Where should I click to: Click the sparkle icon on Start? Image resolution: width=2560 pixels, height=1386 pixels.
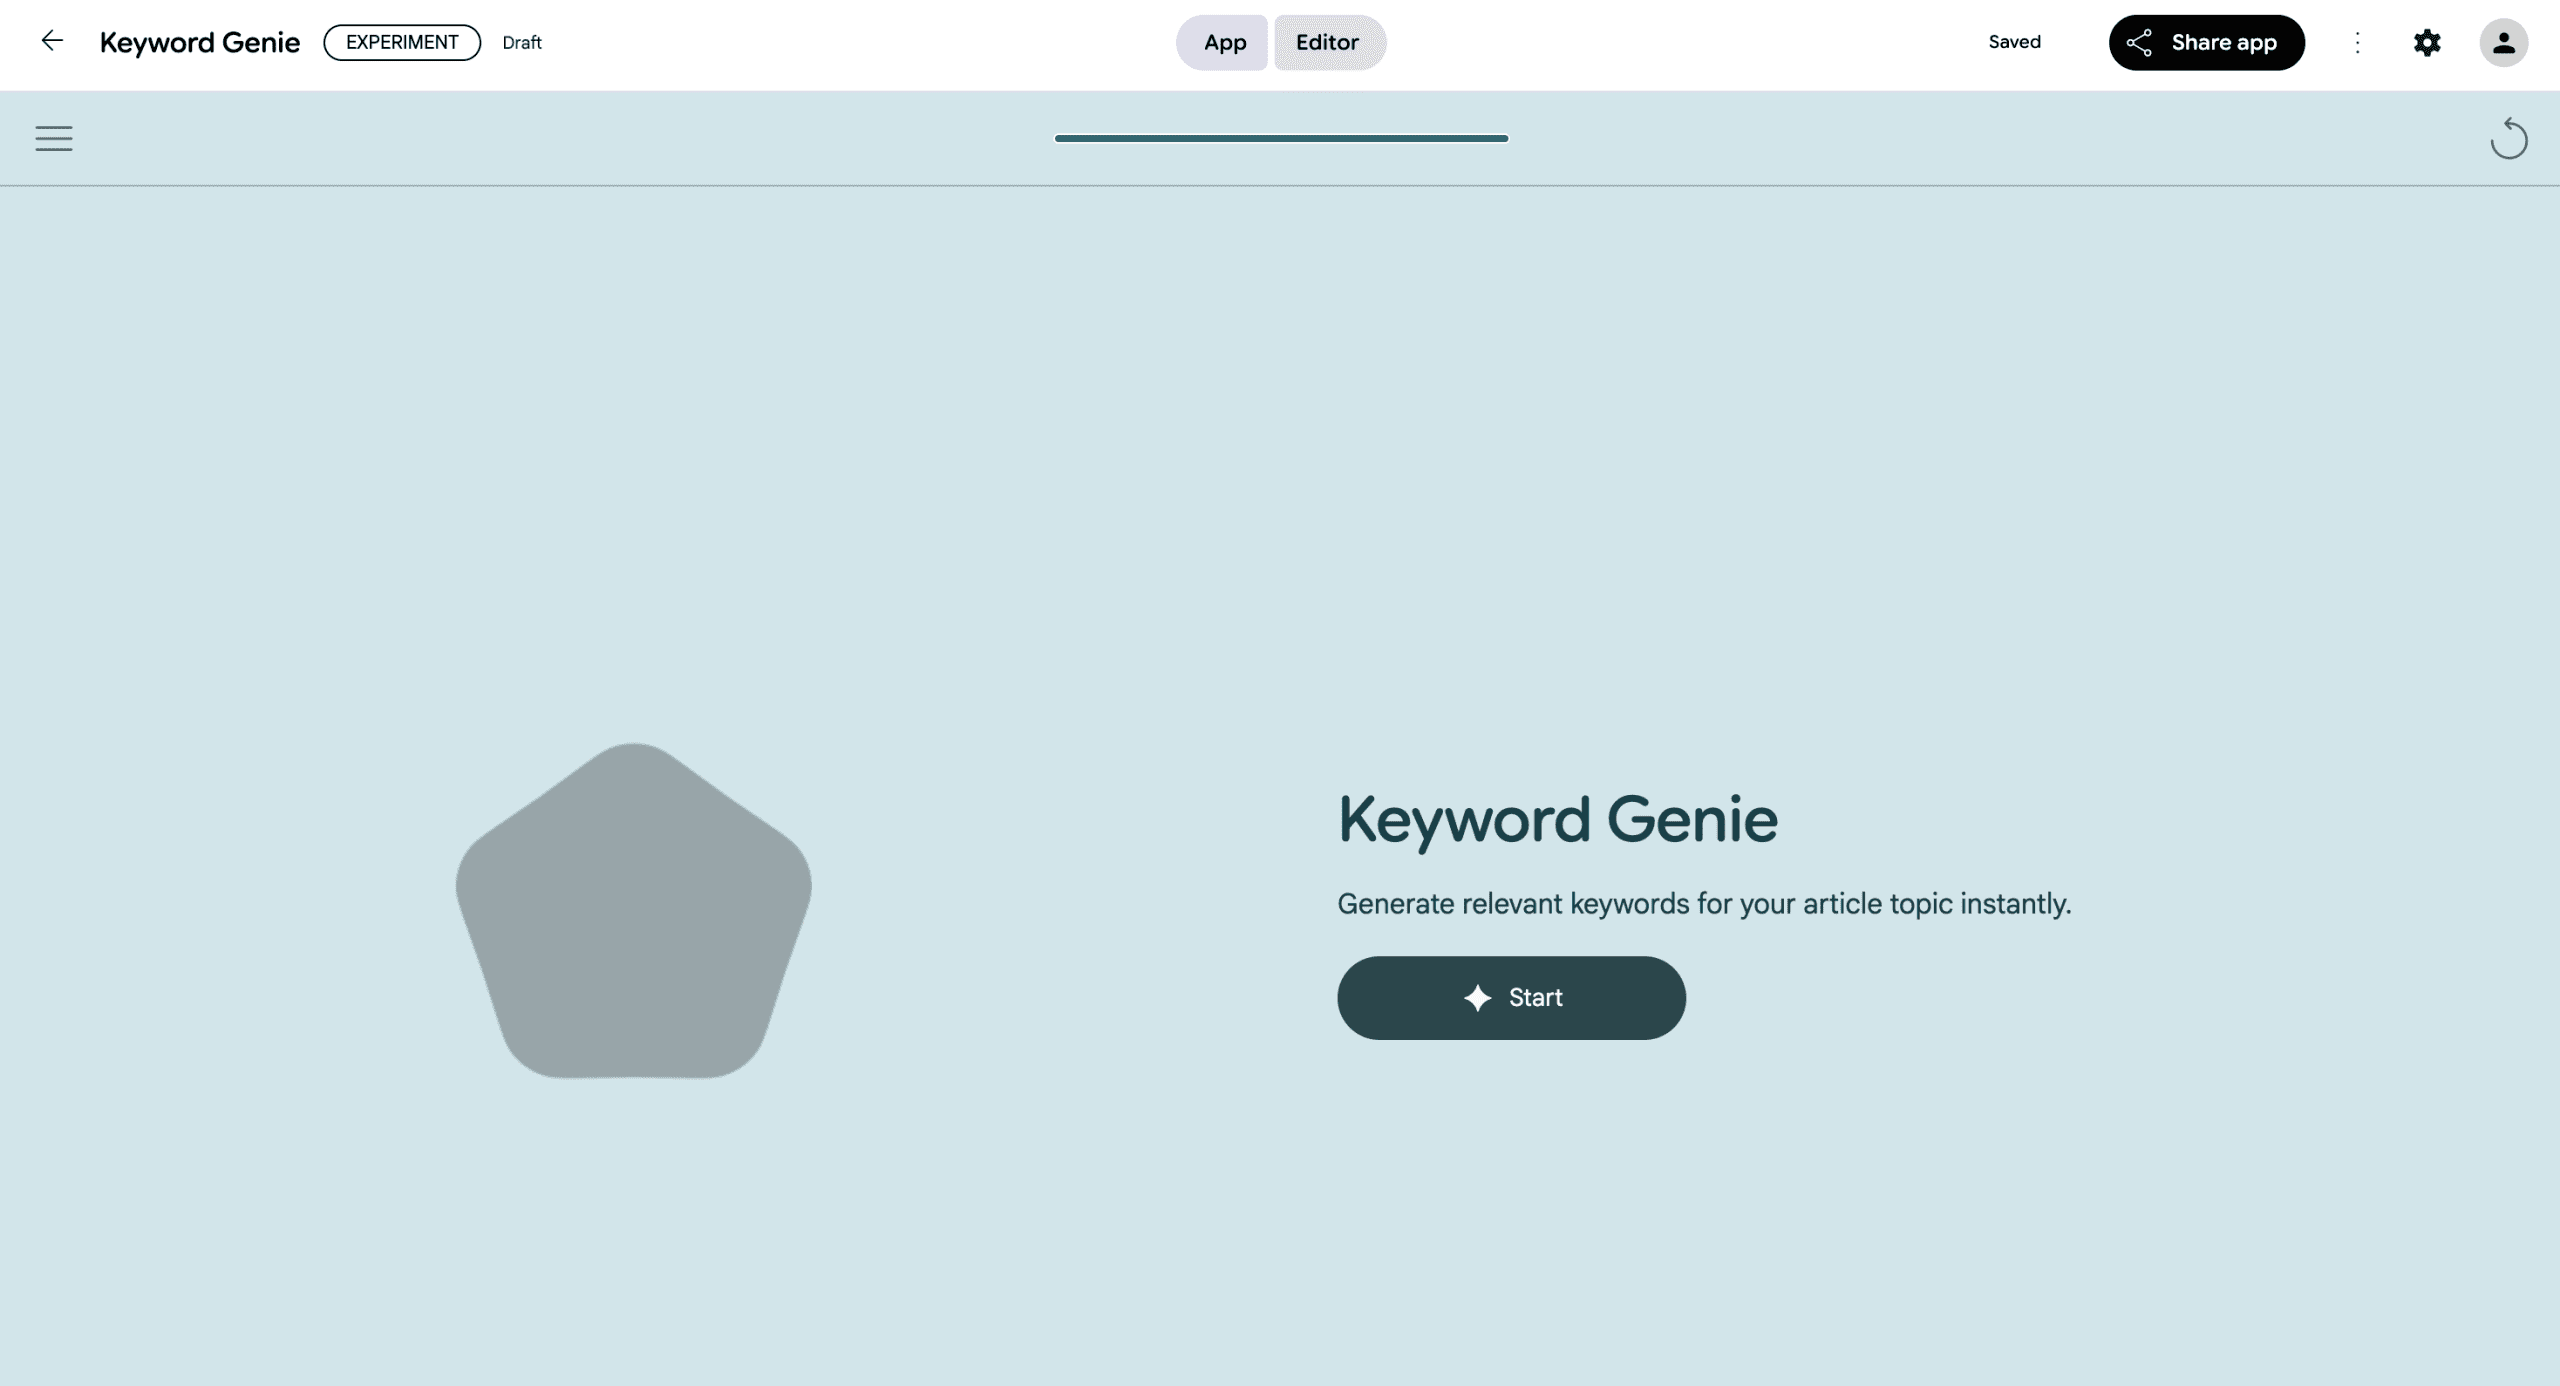pos(1477,998)
